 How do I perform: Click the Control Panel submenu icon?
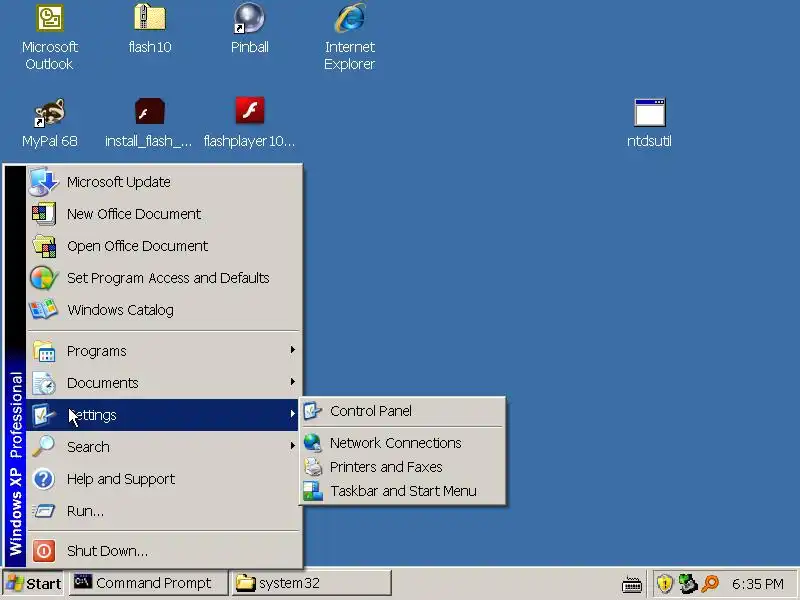click(313, 411)
